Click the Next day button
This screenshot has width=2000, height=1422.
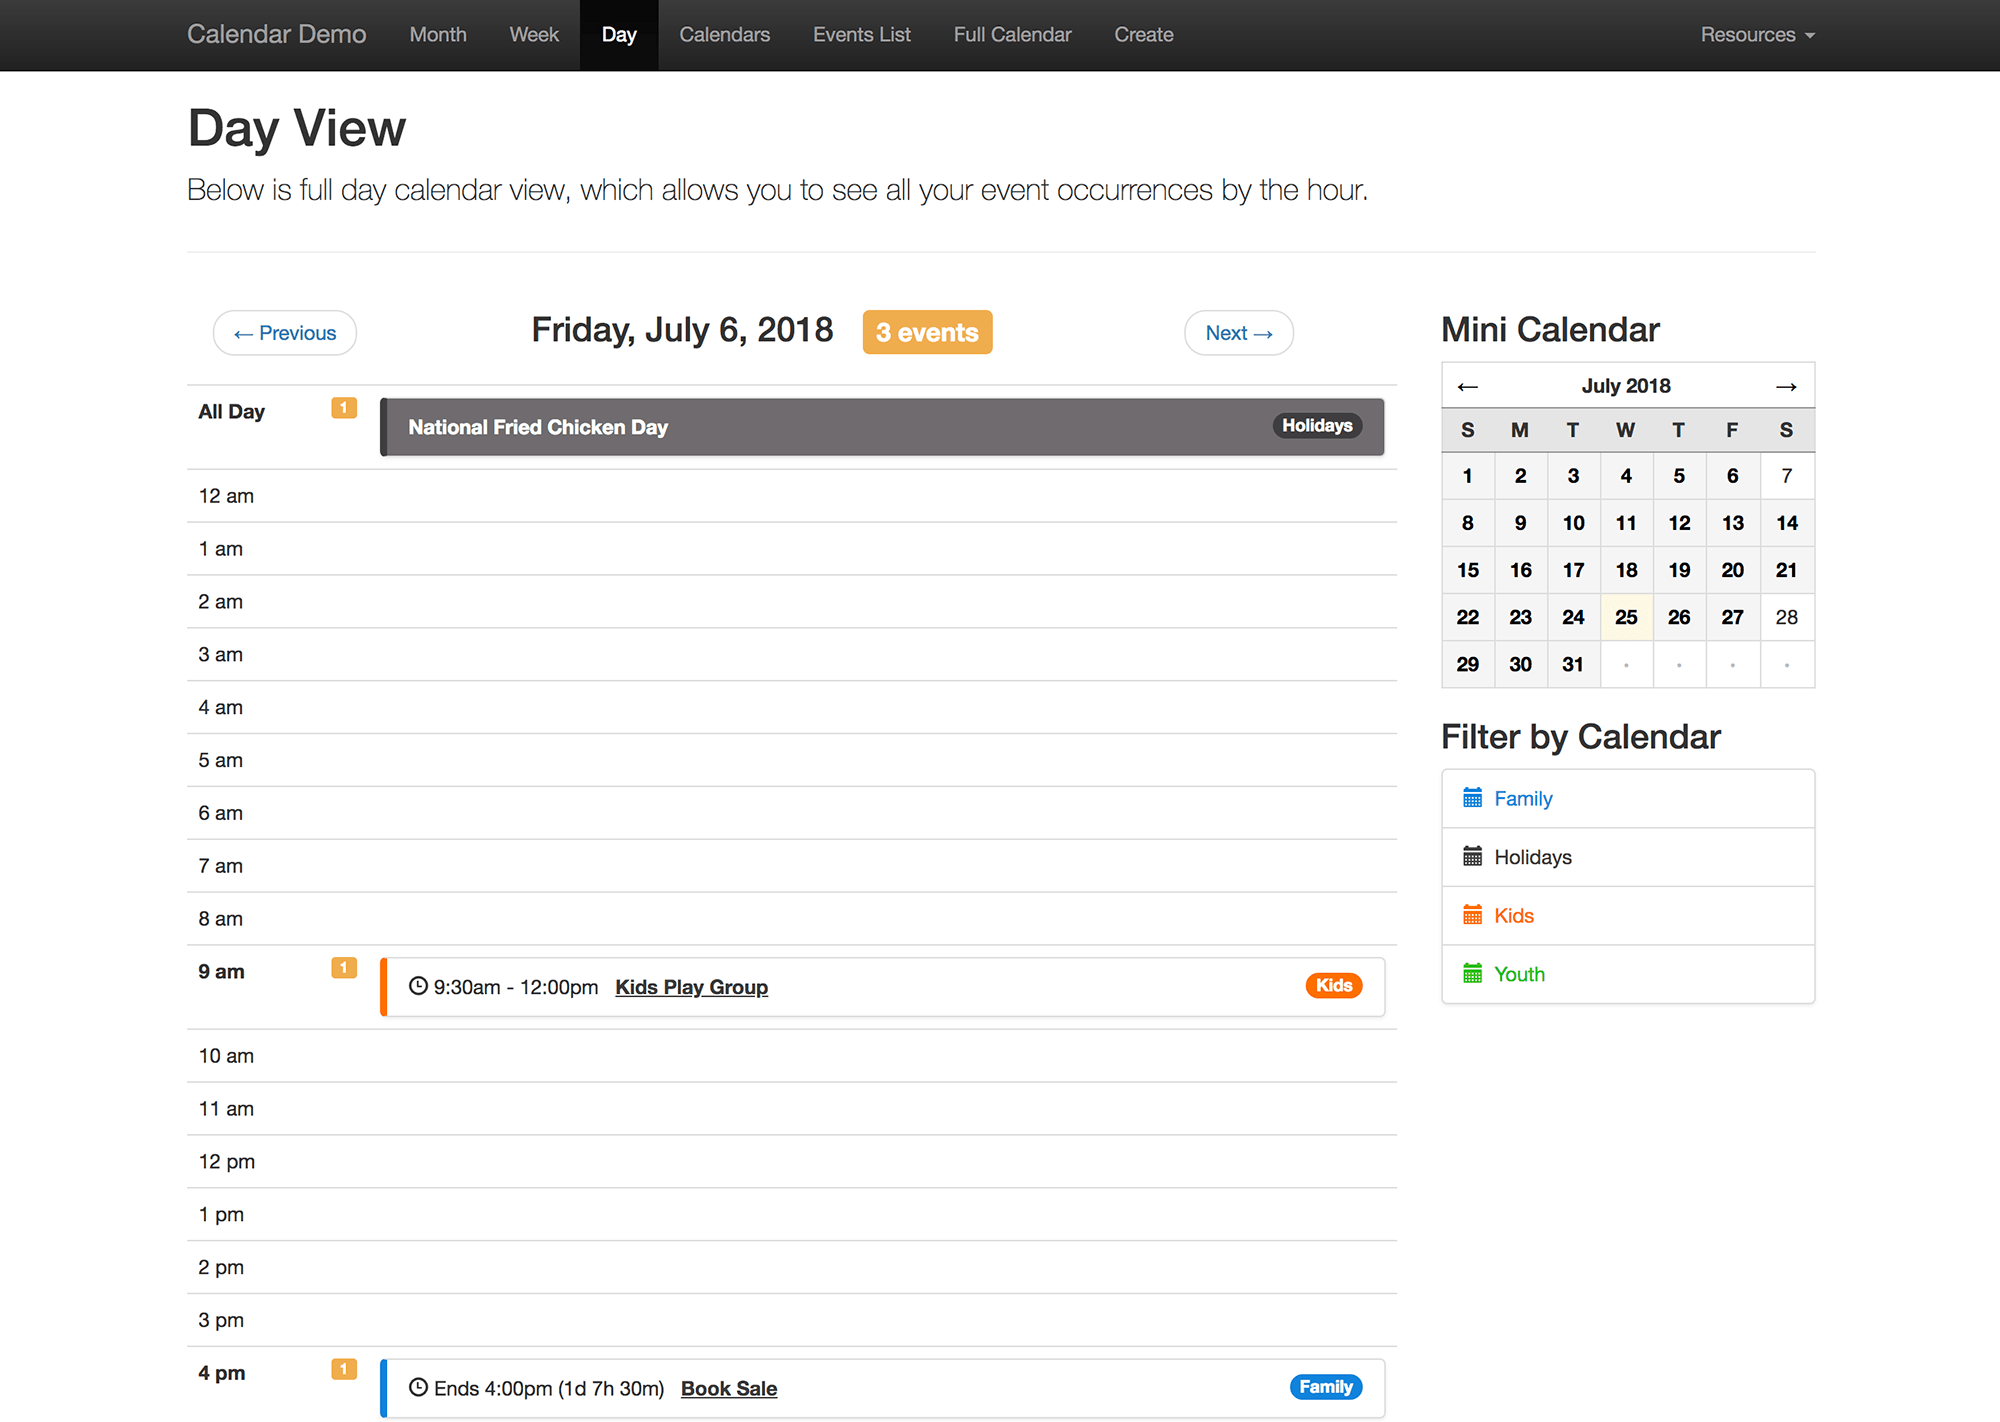[1238, 332]
